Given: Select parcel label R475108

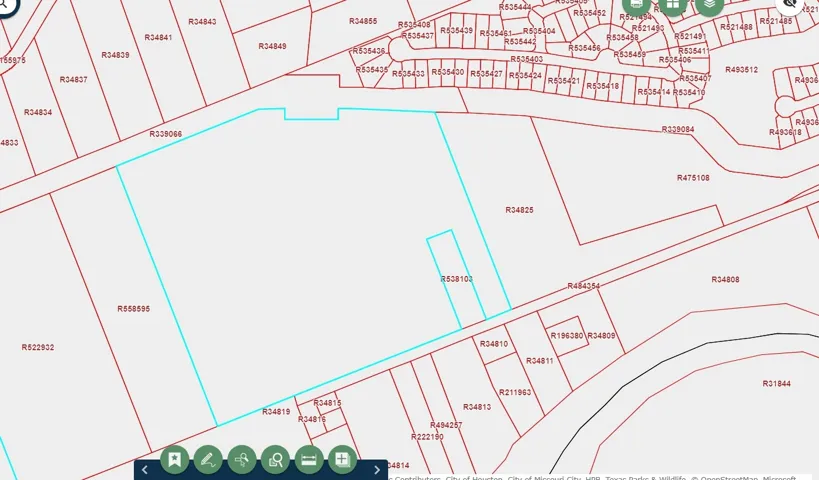Looking at the screenshot, I should click(x=693, y=178).
